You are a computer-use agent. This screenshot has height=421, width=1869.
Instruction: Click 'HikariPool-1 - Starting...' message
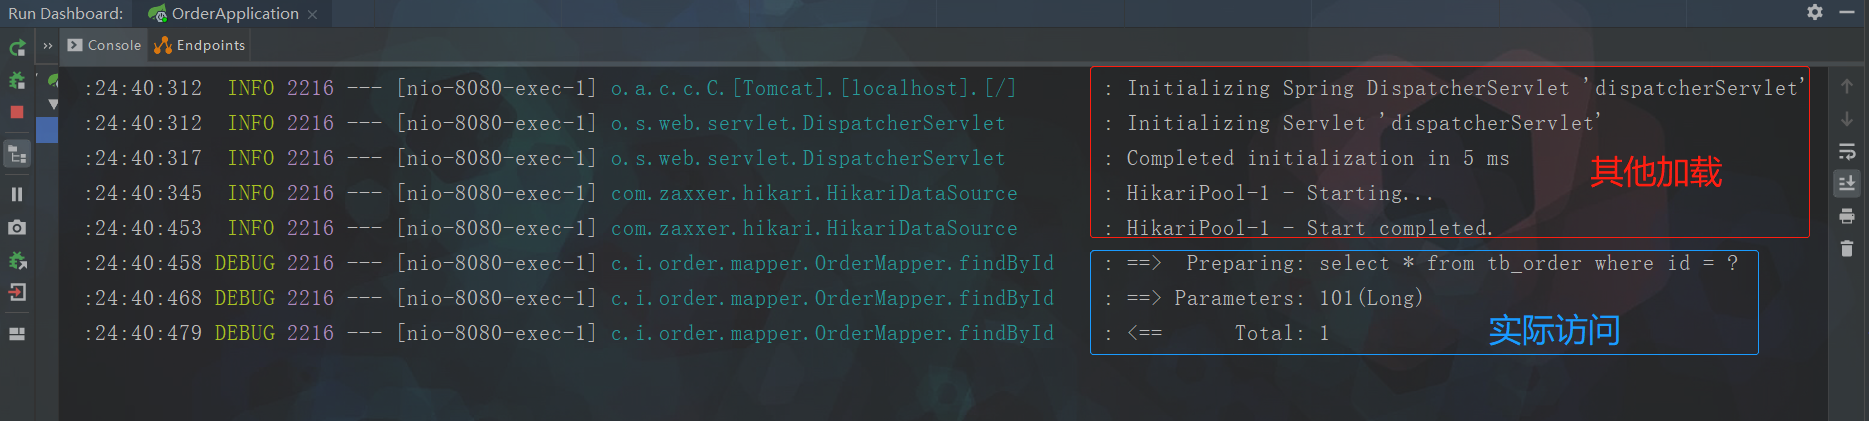click(x=1280, y=193)
